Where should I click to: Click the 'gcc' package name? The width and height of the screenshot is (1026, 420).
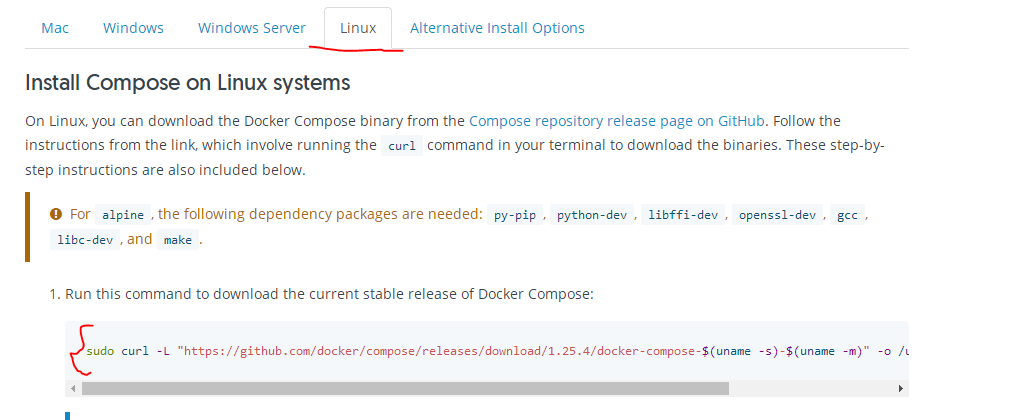(x=847, y=215)
